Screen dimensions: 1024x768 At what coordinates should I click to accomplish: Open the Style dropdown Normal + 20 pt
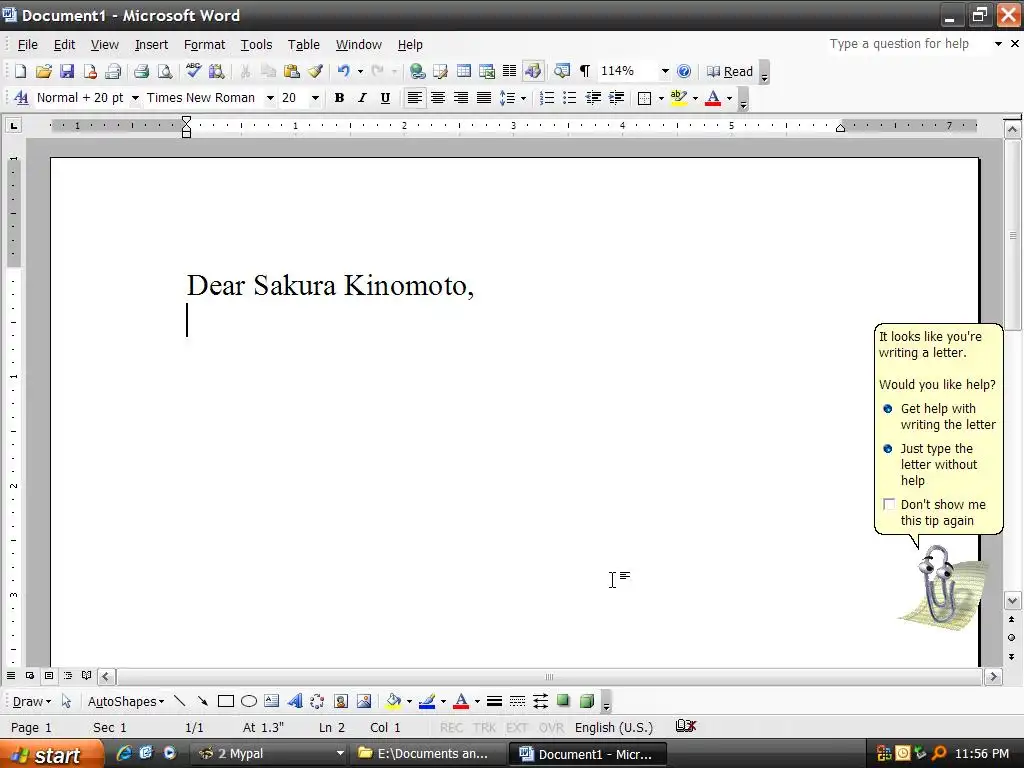pos(135,98)
